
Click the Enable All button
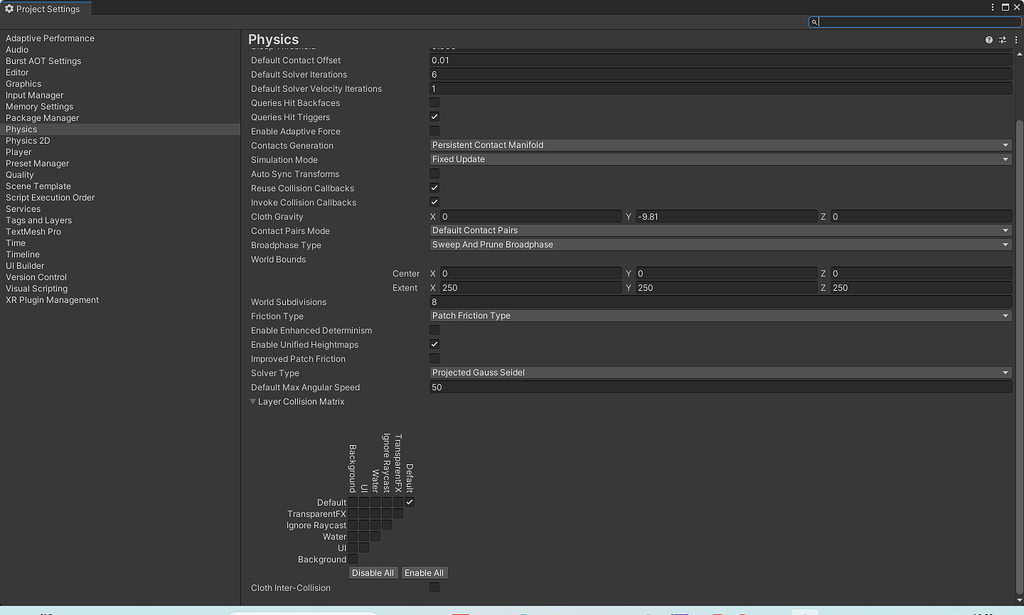pos(424,572)
